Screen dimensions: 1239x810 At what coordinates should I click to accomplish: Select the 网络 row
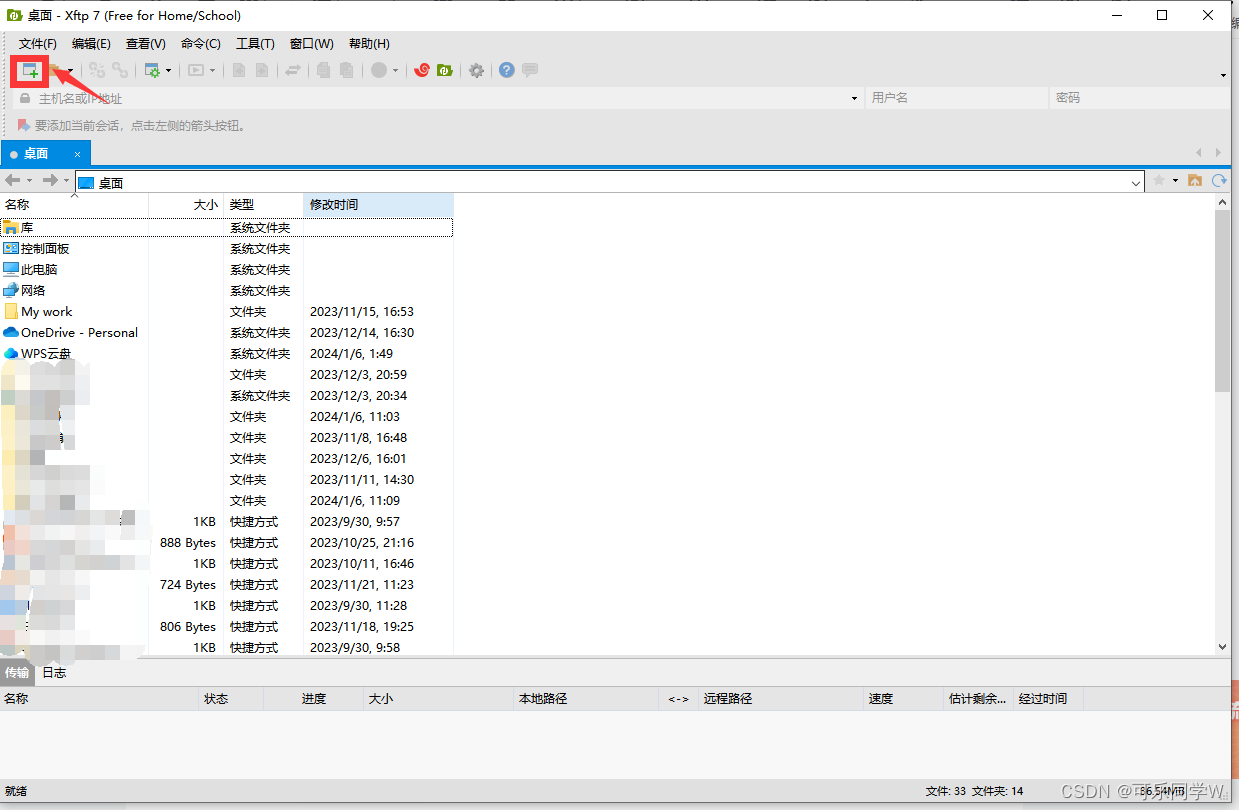tap(226, 291)
